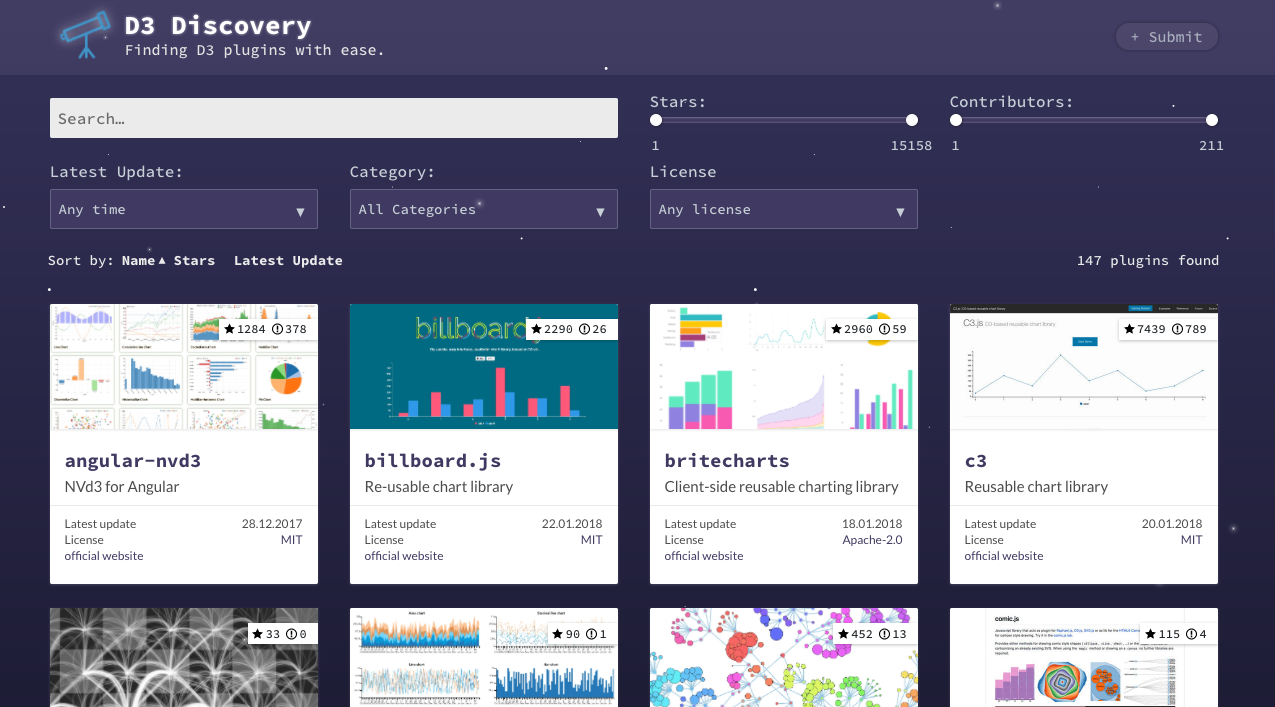Click the 'Reusable chart library' c3 description

click(1036, 487)
